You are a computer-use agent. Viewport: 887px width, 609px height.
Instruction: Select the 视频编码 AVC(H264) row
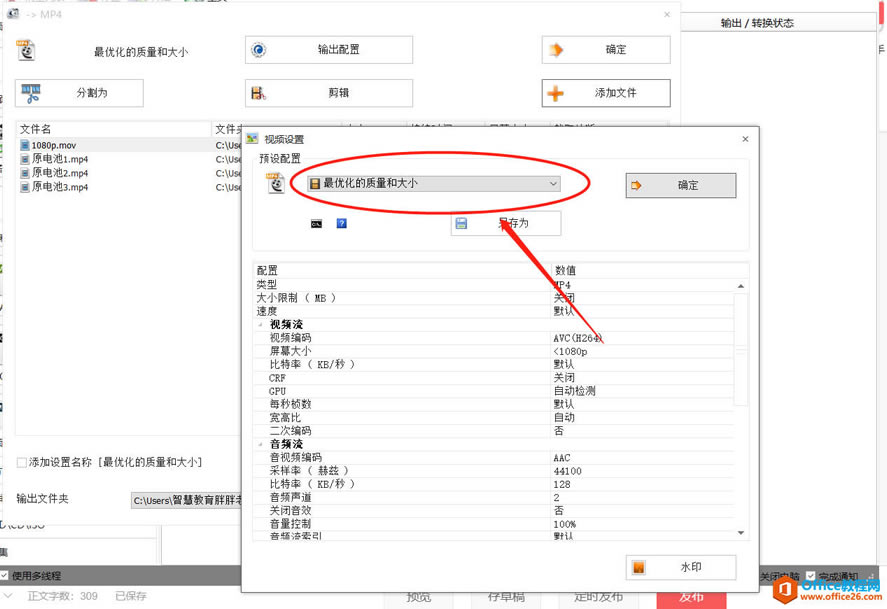pos(495,338)
